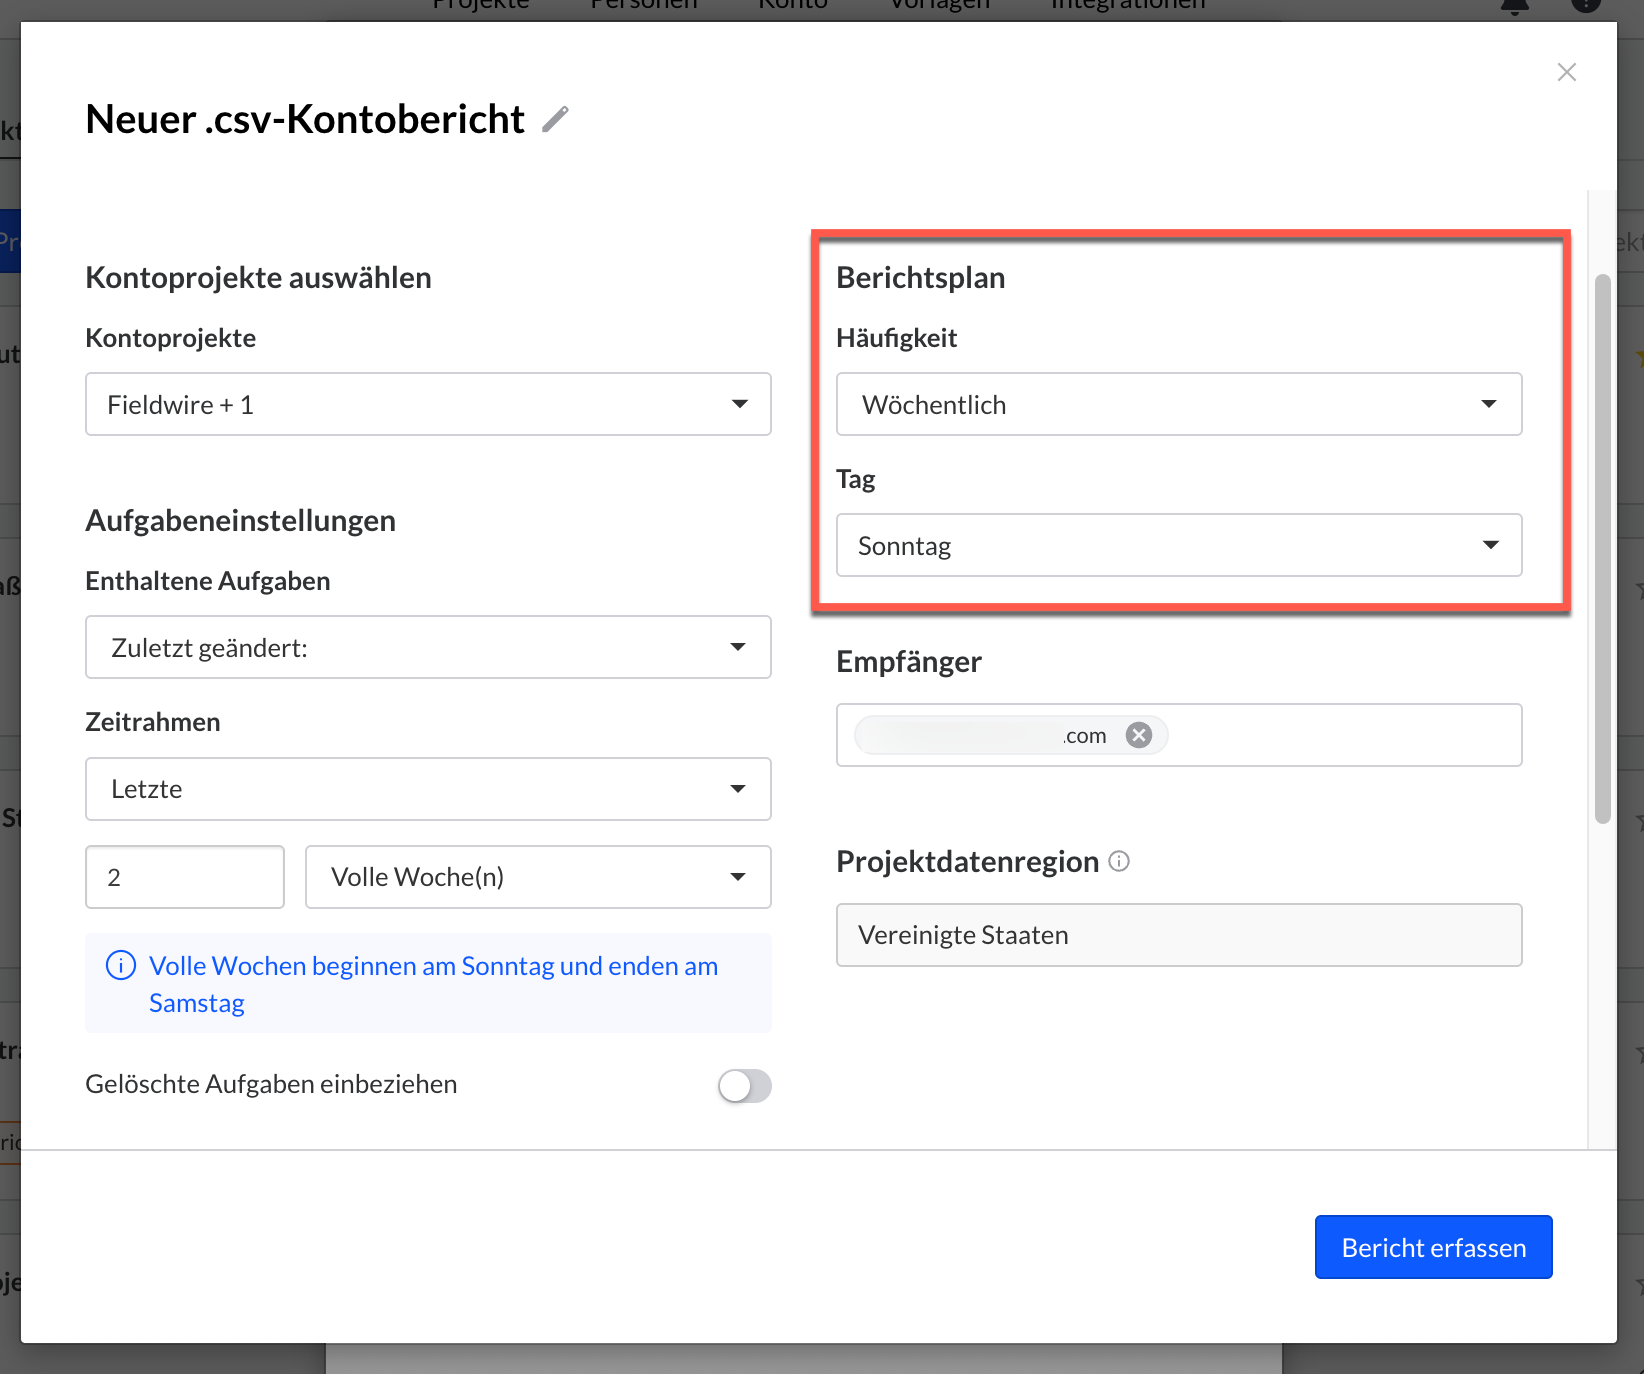
Task: Select the Volle Woche(n) unit dropdown
Action: 537,877
